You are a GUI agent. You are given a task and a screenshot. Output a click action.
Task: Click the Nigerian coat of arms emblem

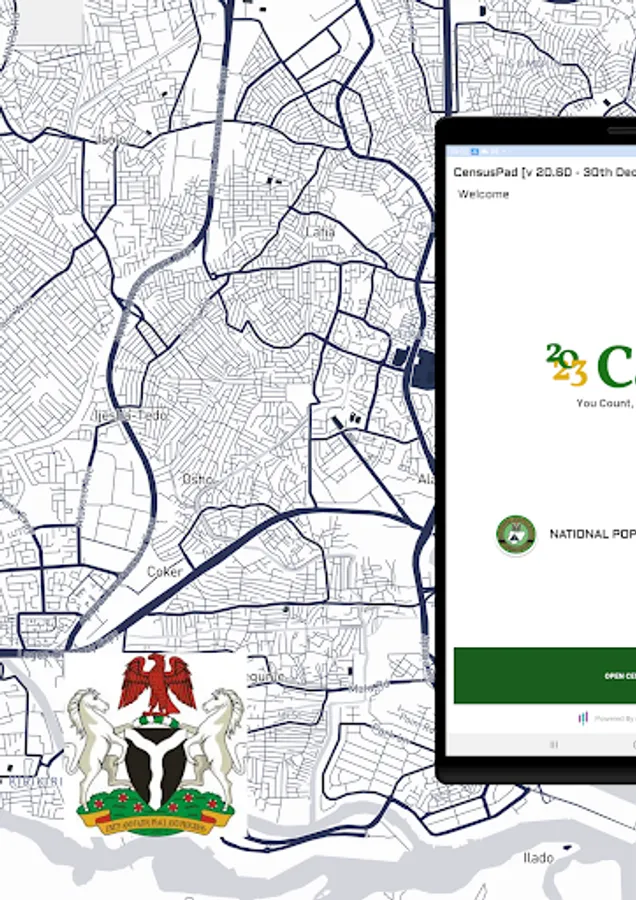(155, 744)
